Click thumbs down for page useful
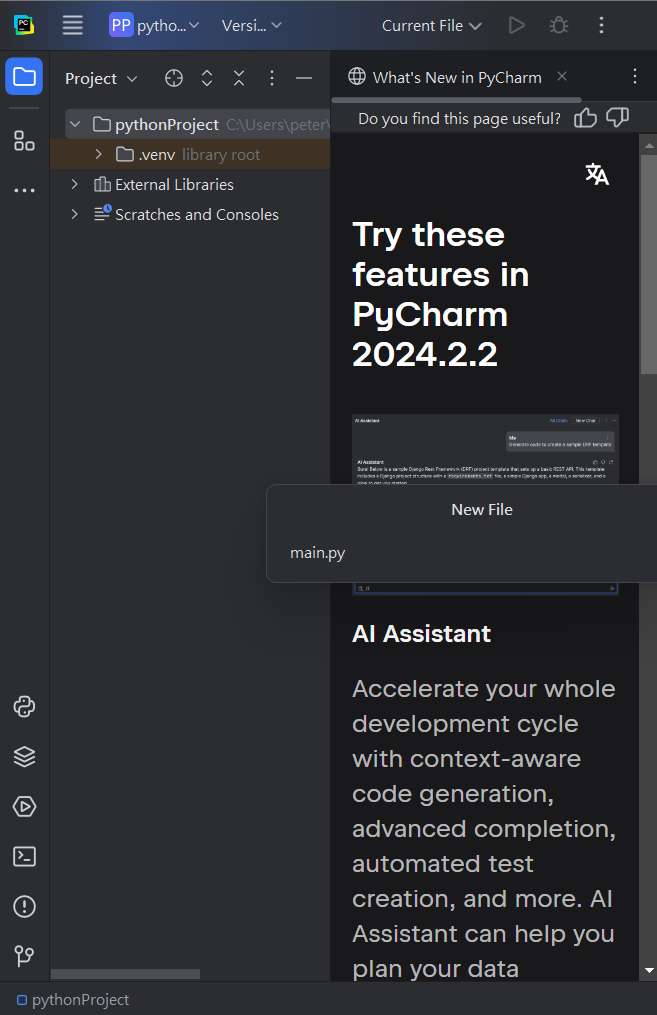The height and width of the screenshot is (1015, 657). tap(618, 118)
